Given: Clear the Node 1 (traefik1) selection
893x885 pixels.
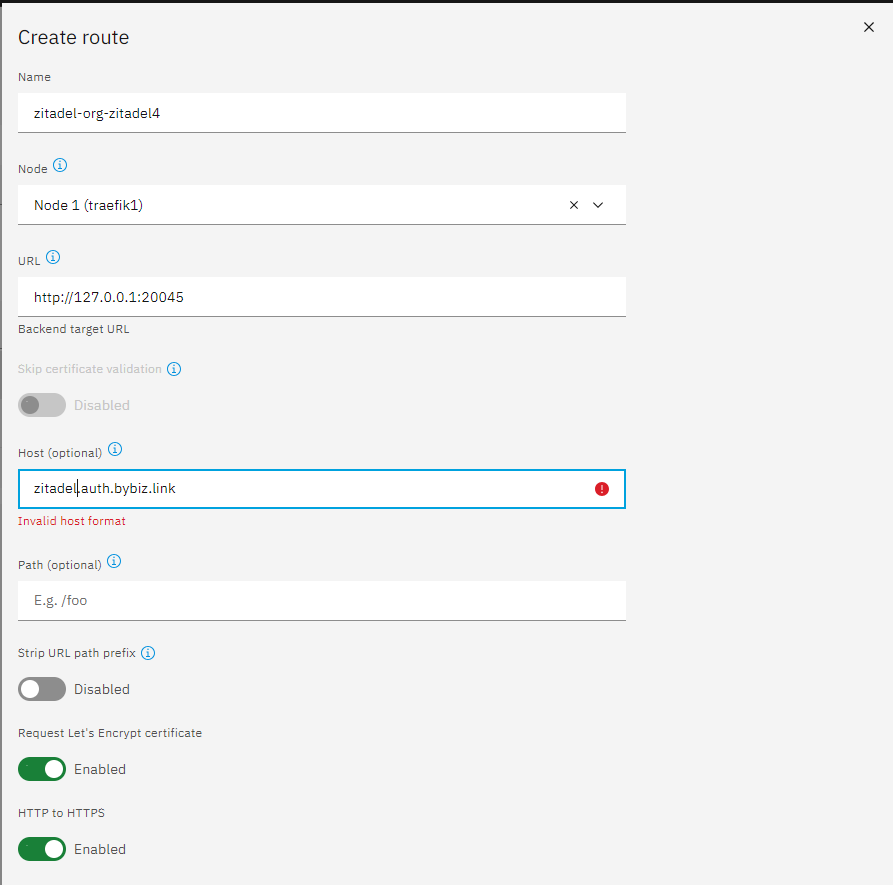Looking at the screenshot, I should click(574, 205).
